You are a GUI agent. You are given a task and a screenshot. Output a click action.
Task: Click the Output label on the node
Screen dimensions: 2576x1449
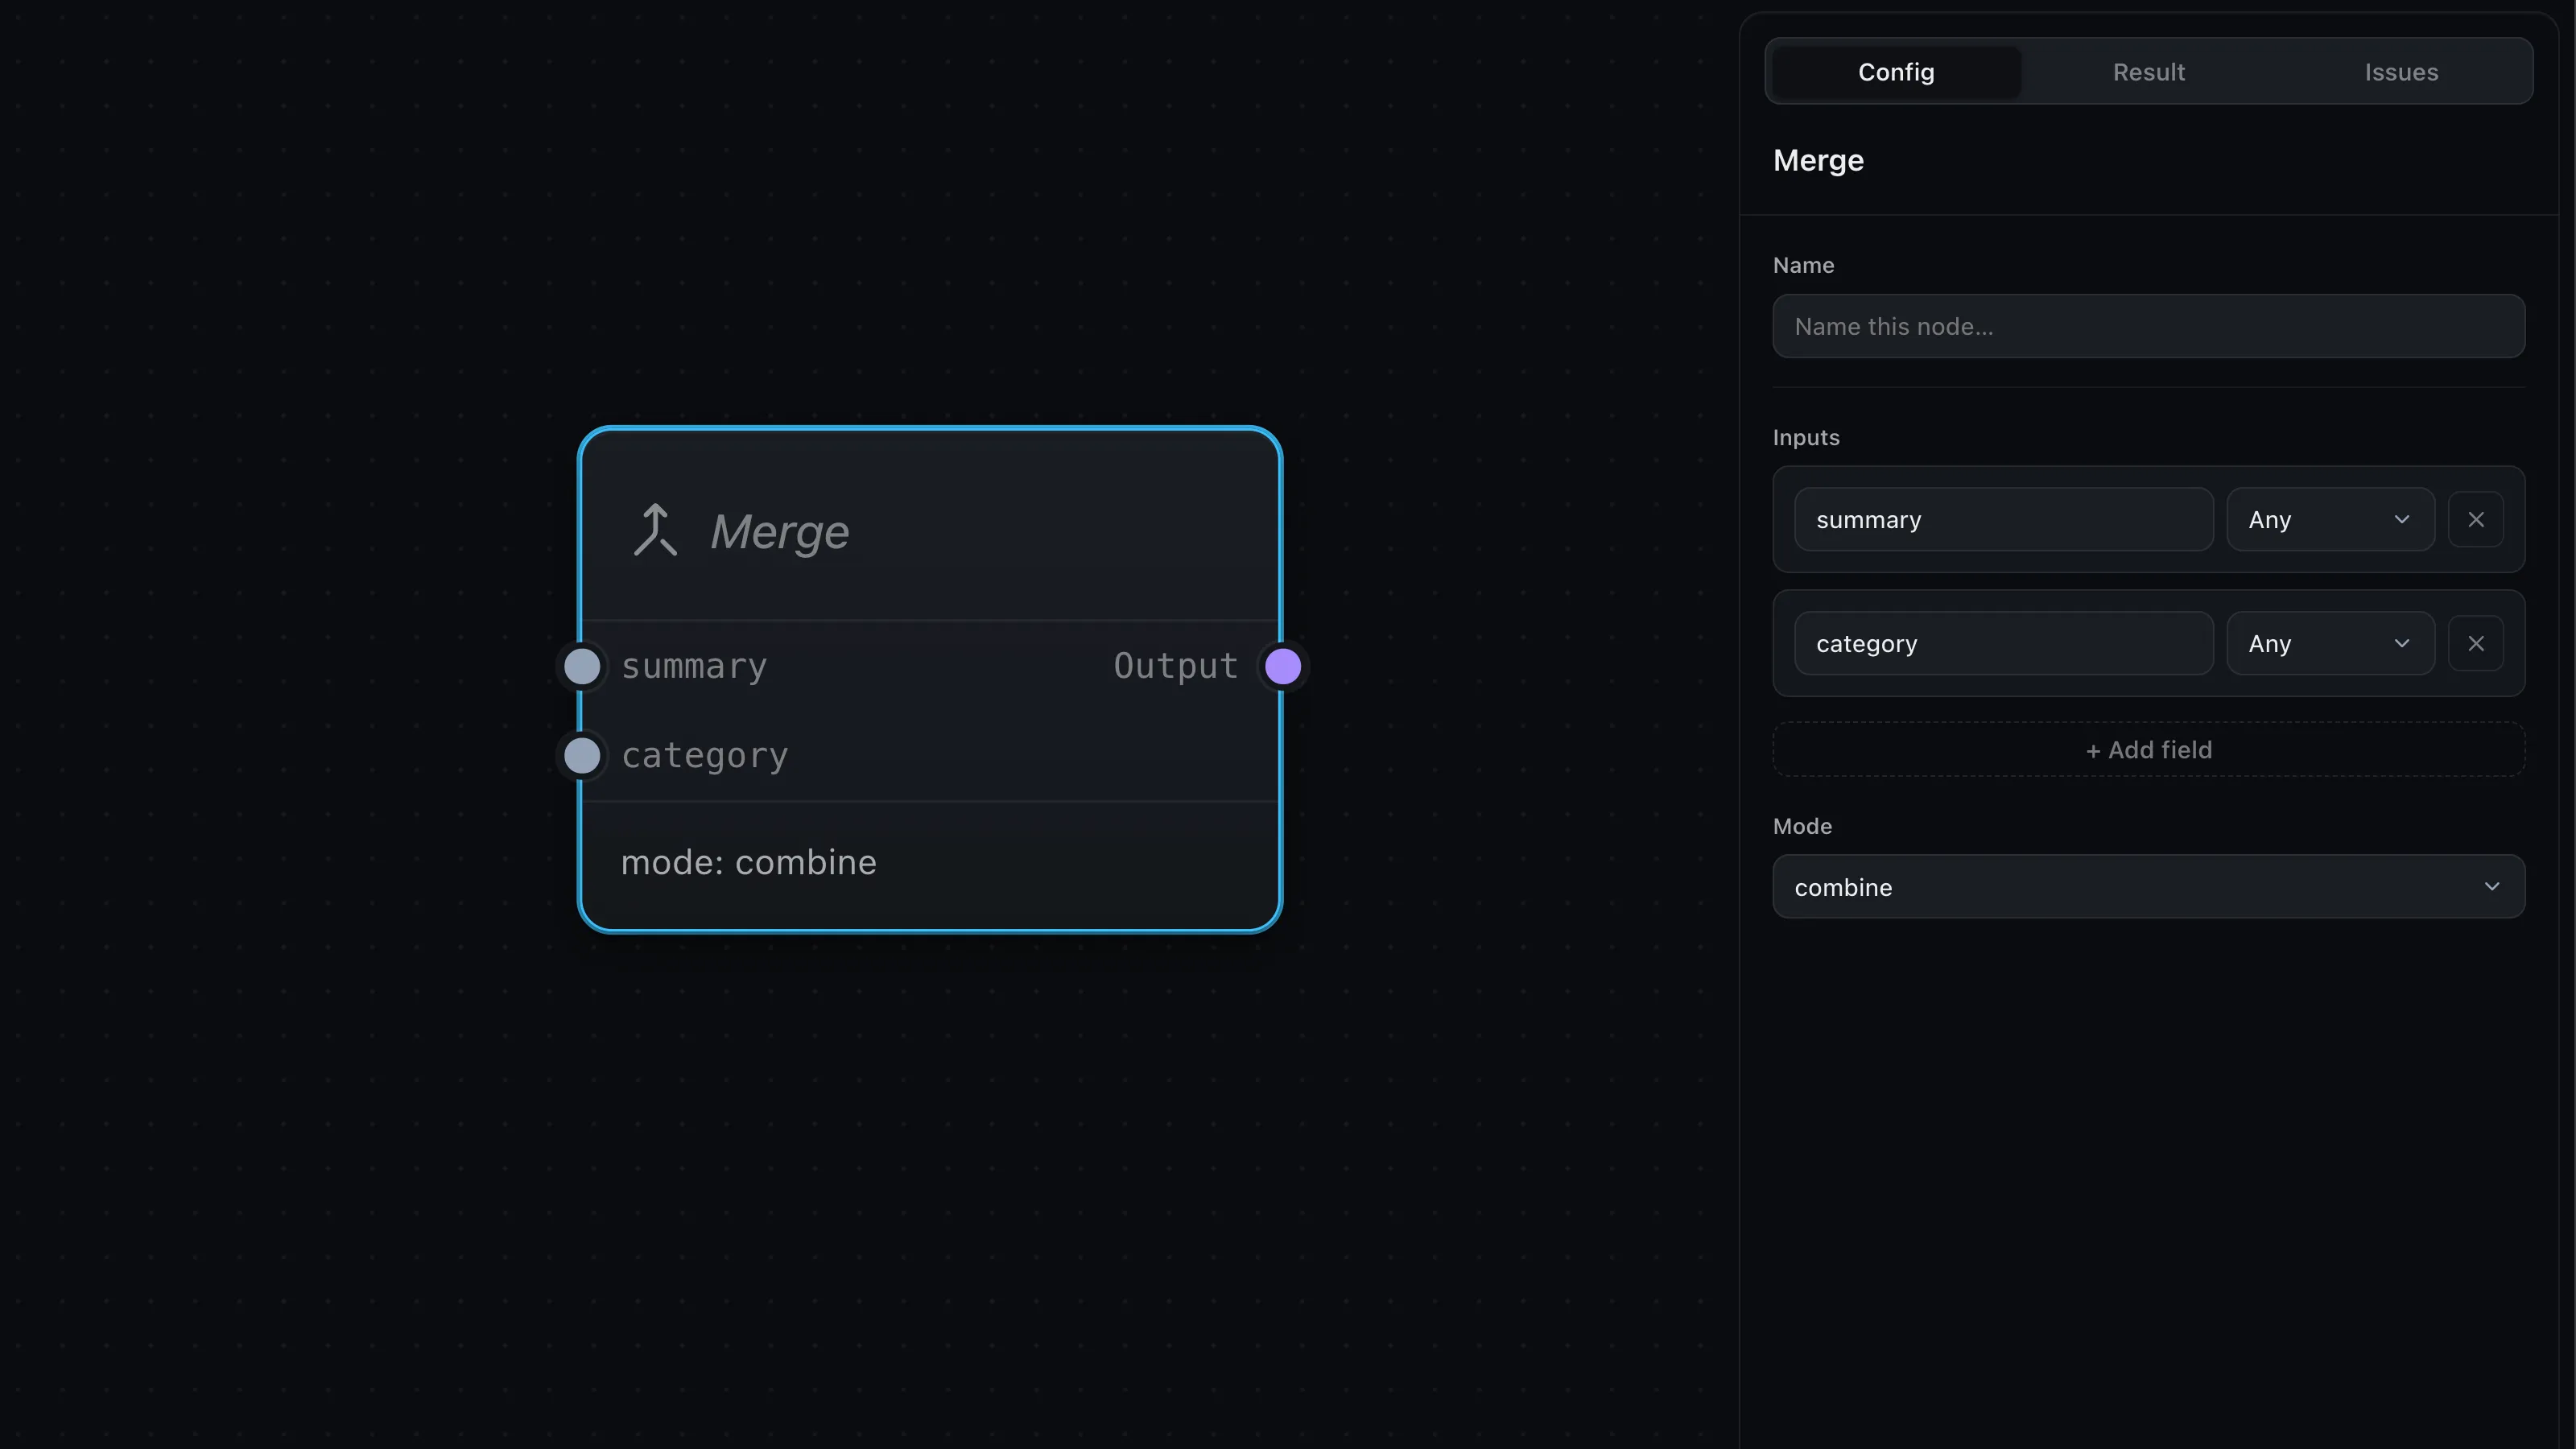click(1175, 666)
